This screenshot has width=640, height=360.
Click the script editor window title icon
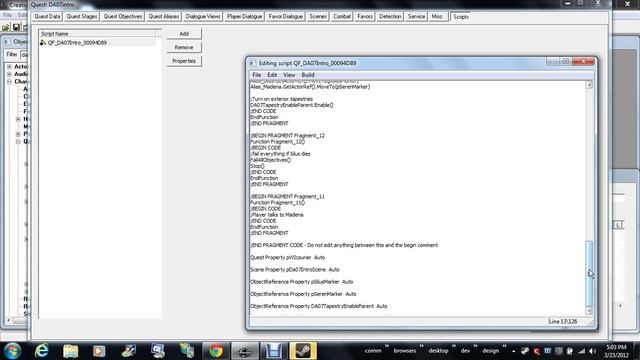(x=252, y=63)
